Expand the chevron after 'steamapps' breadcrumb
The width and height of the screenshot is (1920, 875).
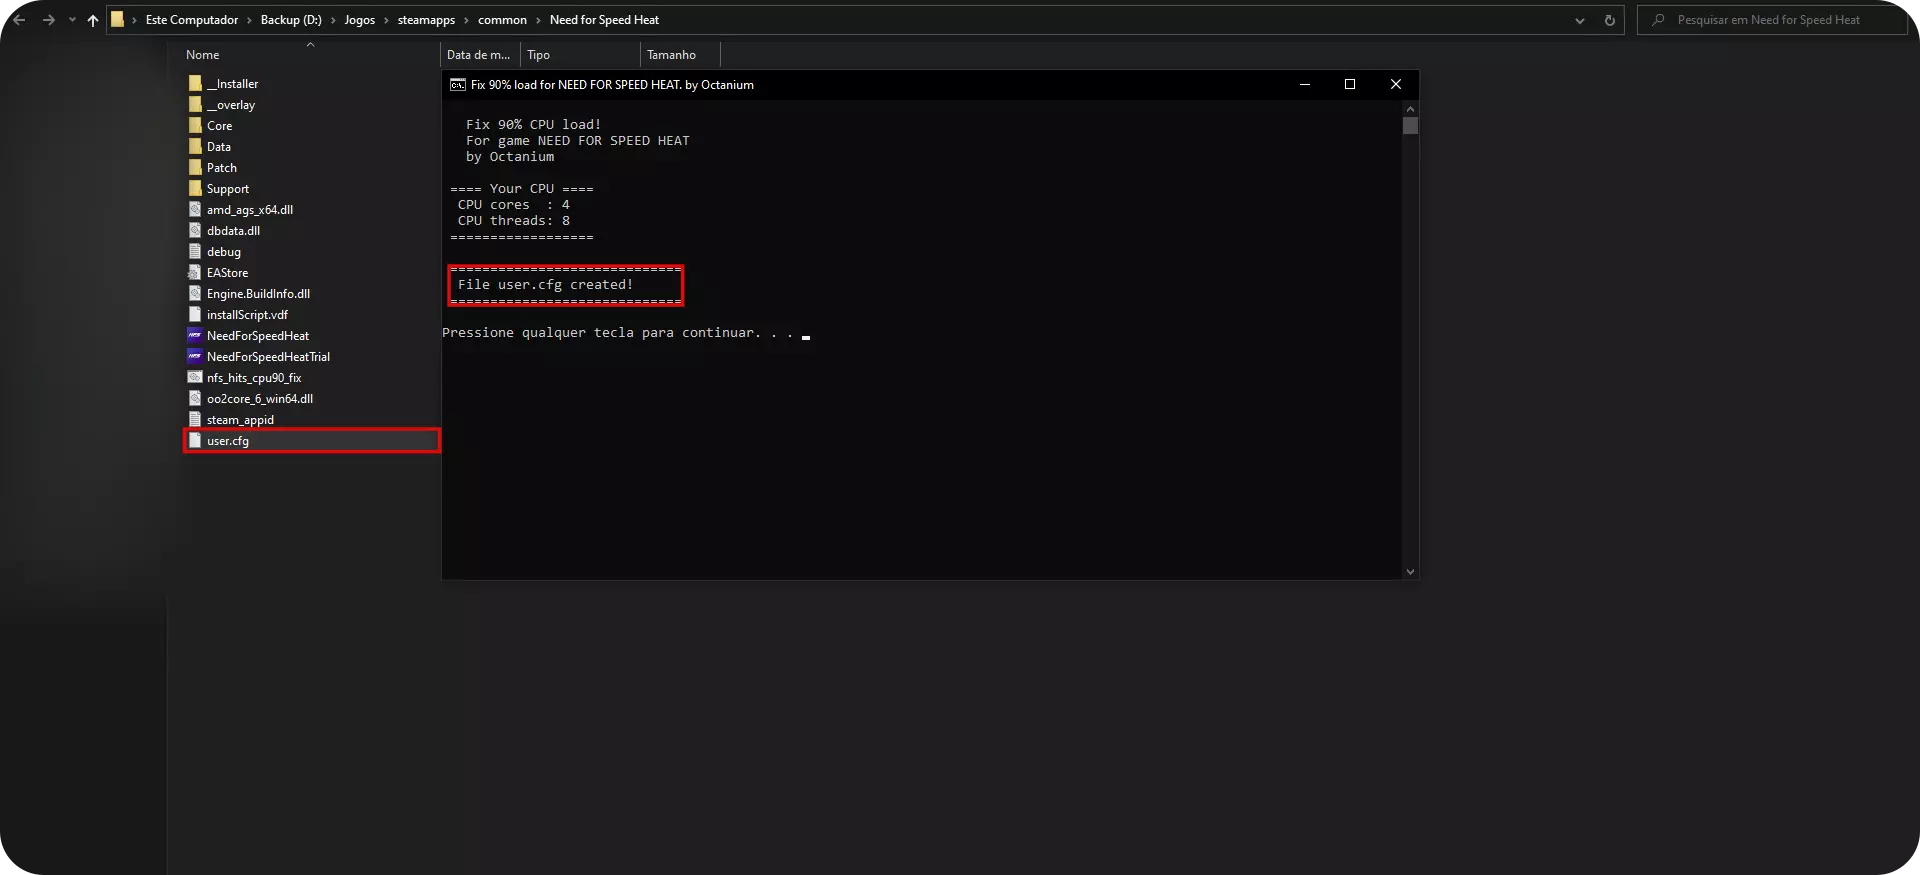click(x=466, y=20)
